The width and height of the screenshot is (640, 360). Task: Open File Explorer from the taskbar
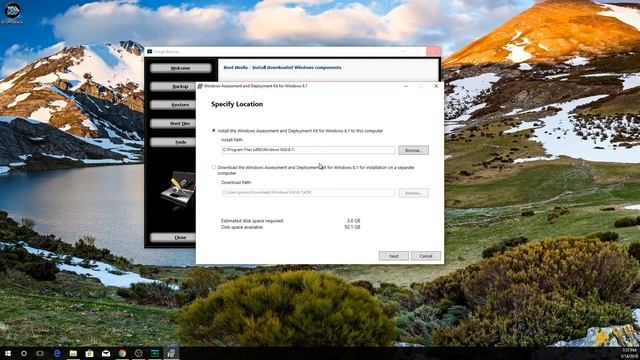click(73, 353)
